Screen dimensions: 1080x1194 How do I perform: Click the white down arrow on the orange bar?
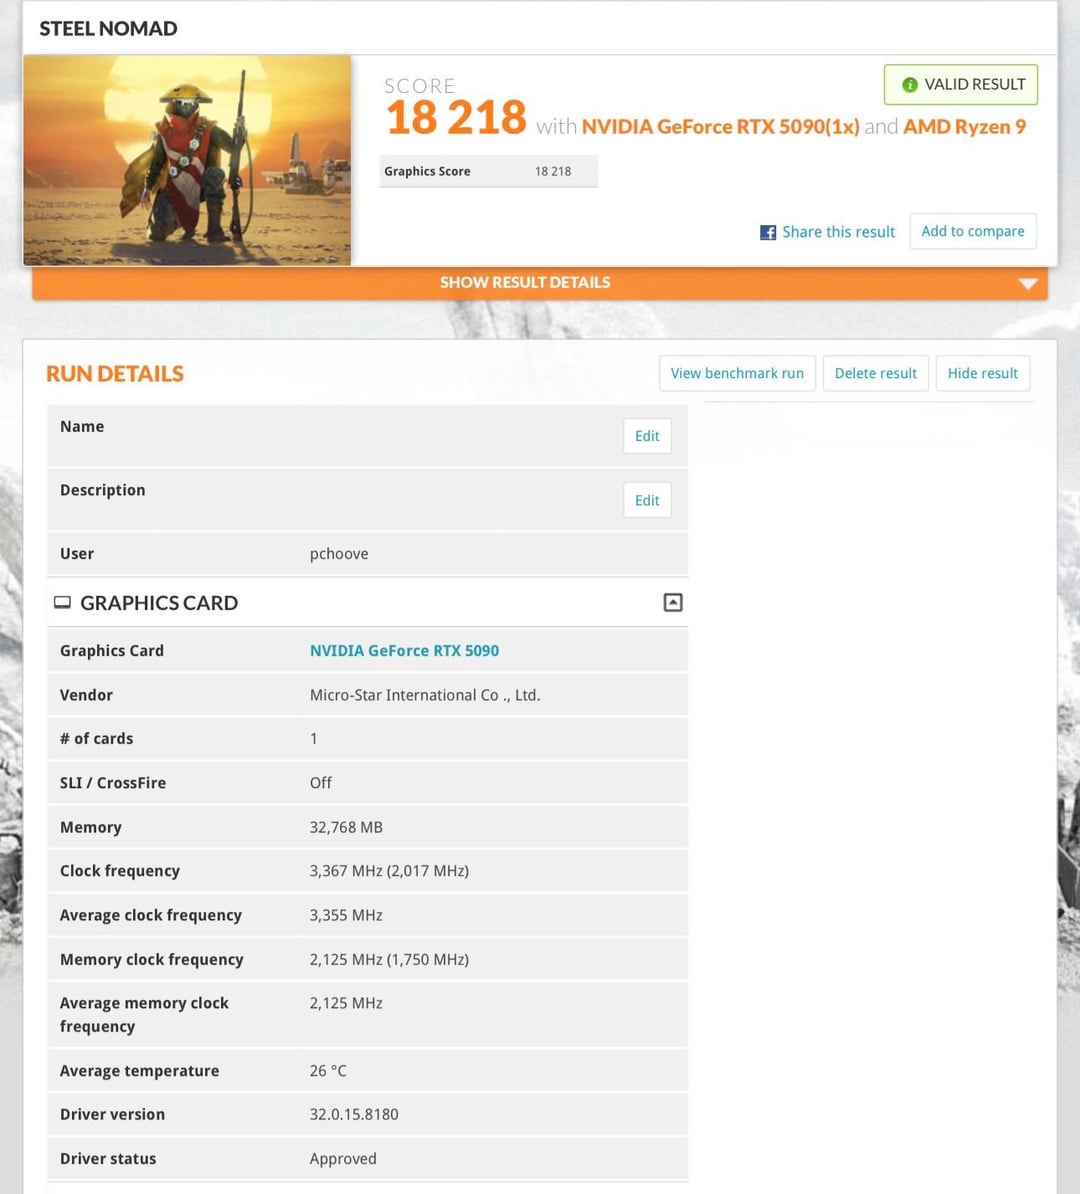point(1027,283)
